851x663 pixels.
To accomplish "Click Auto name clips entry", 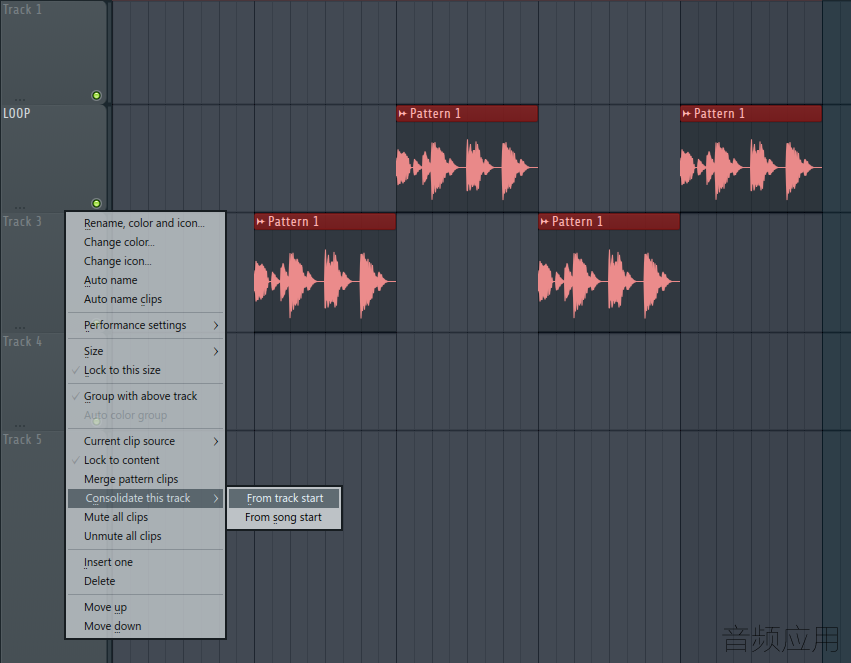I will [x=144, y=299].
